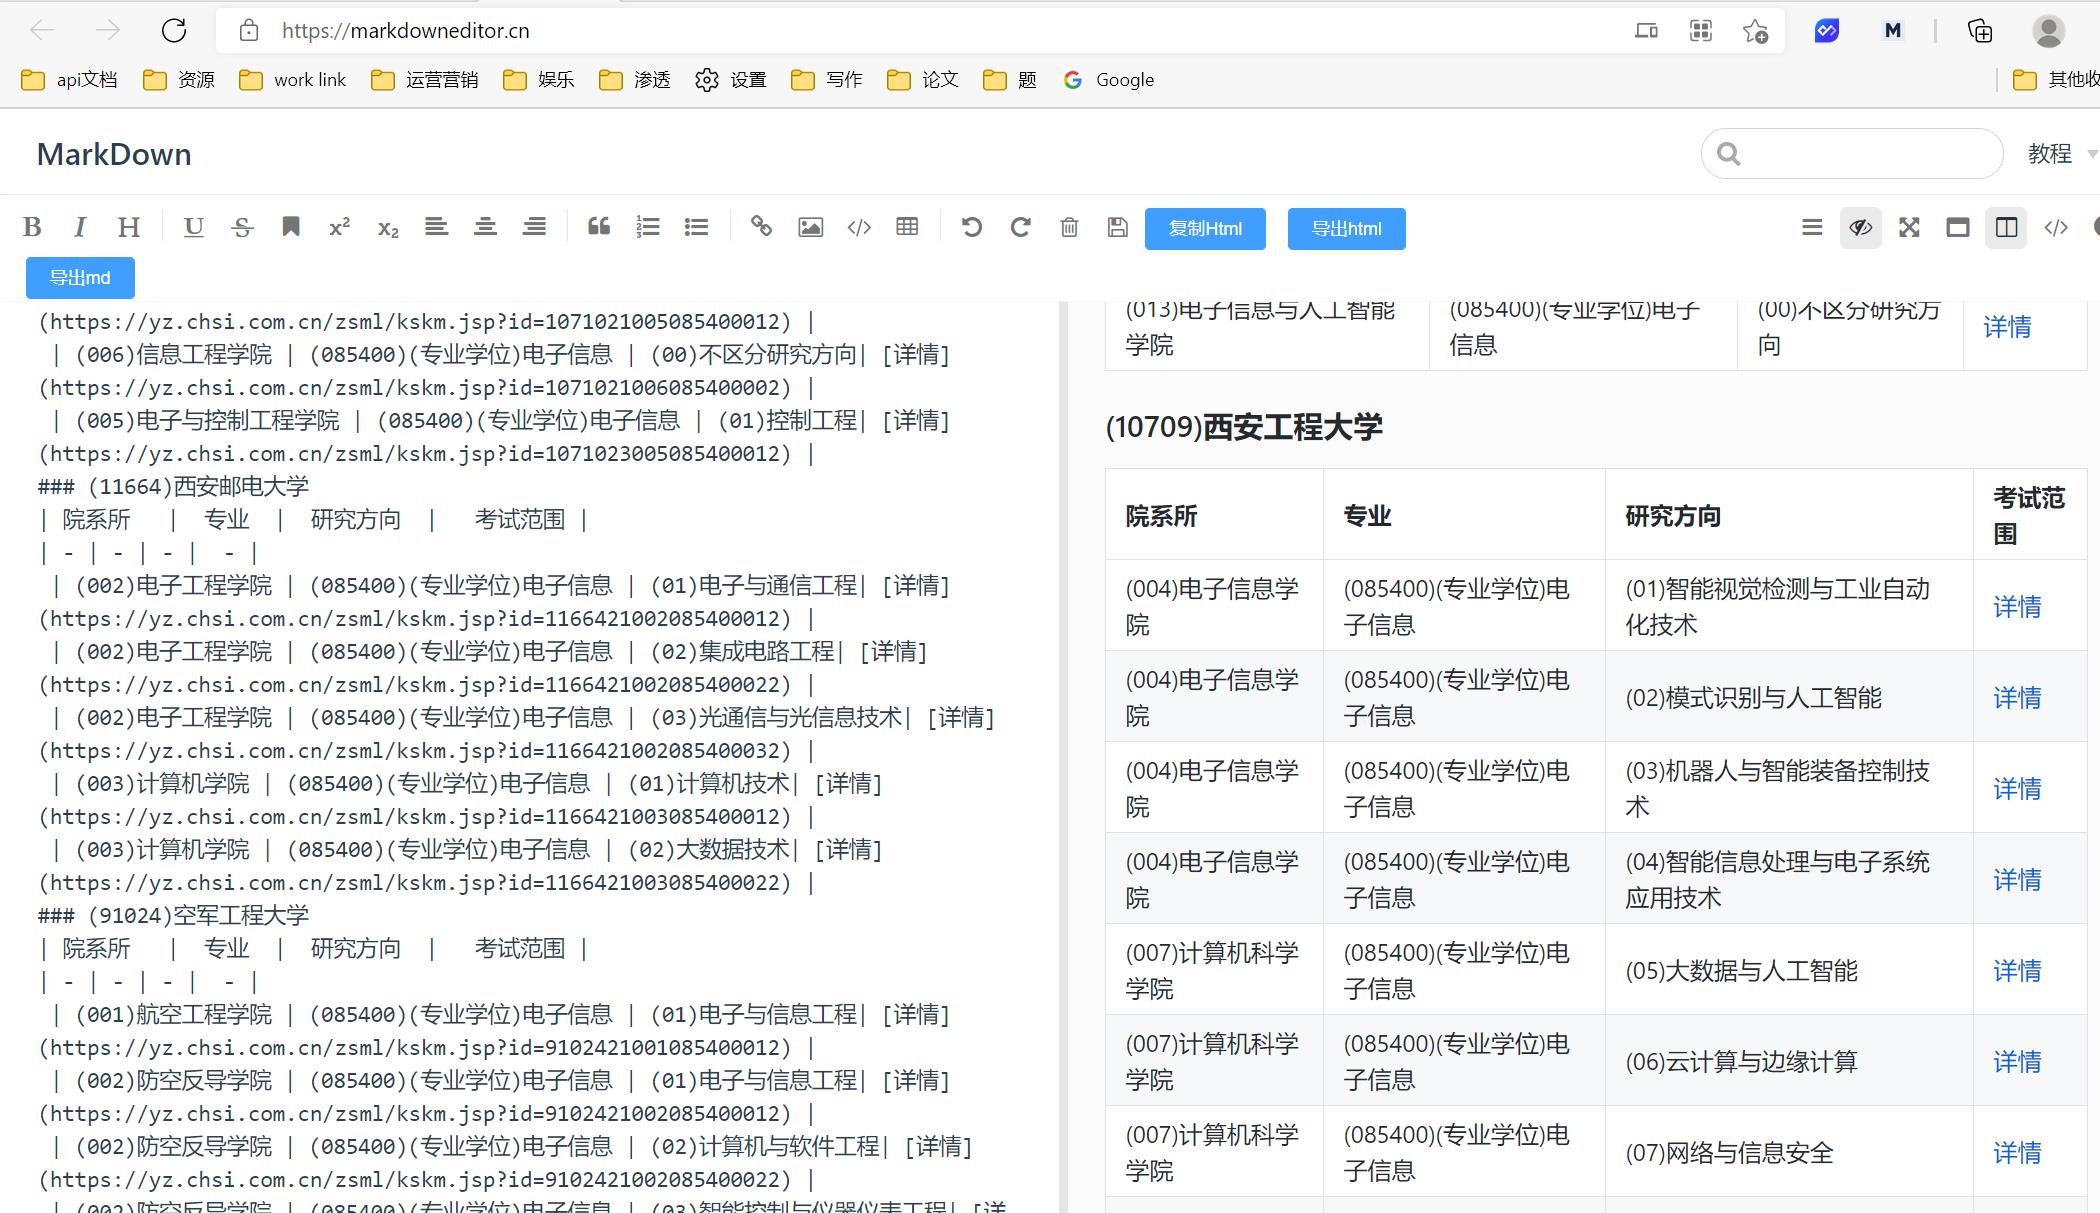Open 详情 link for 智能视觉检测与工业自动化技术

(2016, 607)
